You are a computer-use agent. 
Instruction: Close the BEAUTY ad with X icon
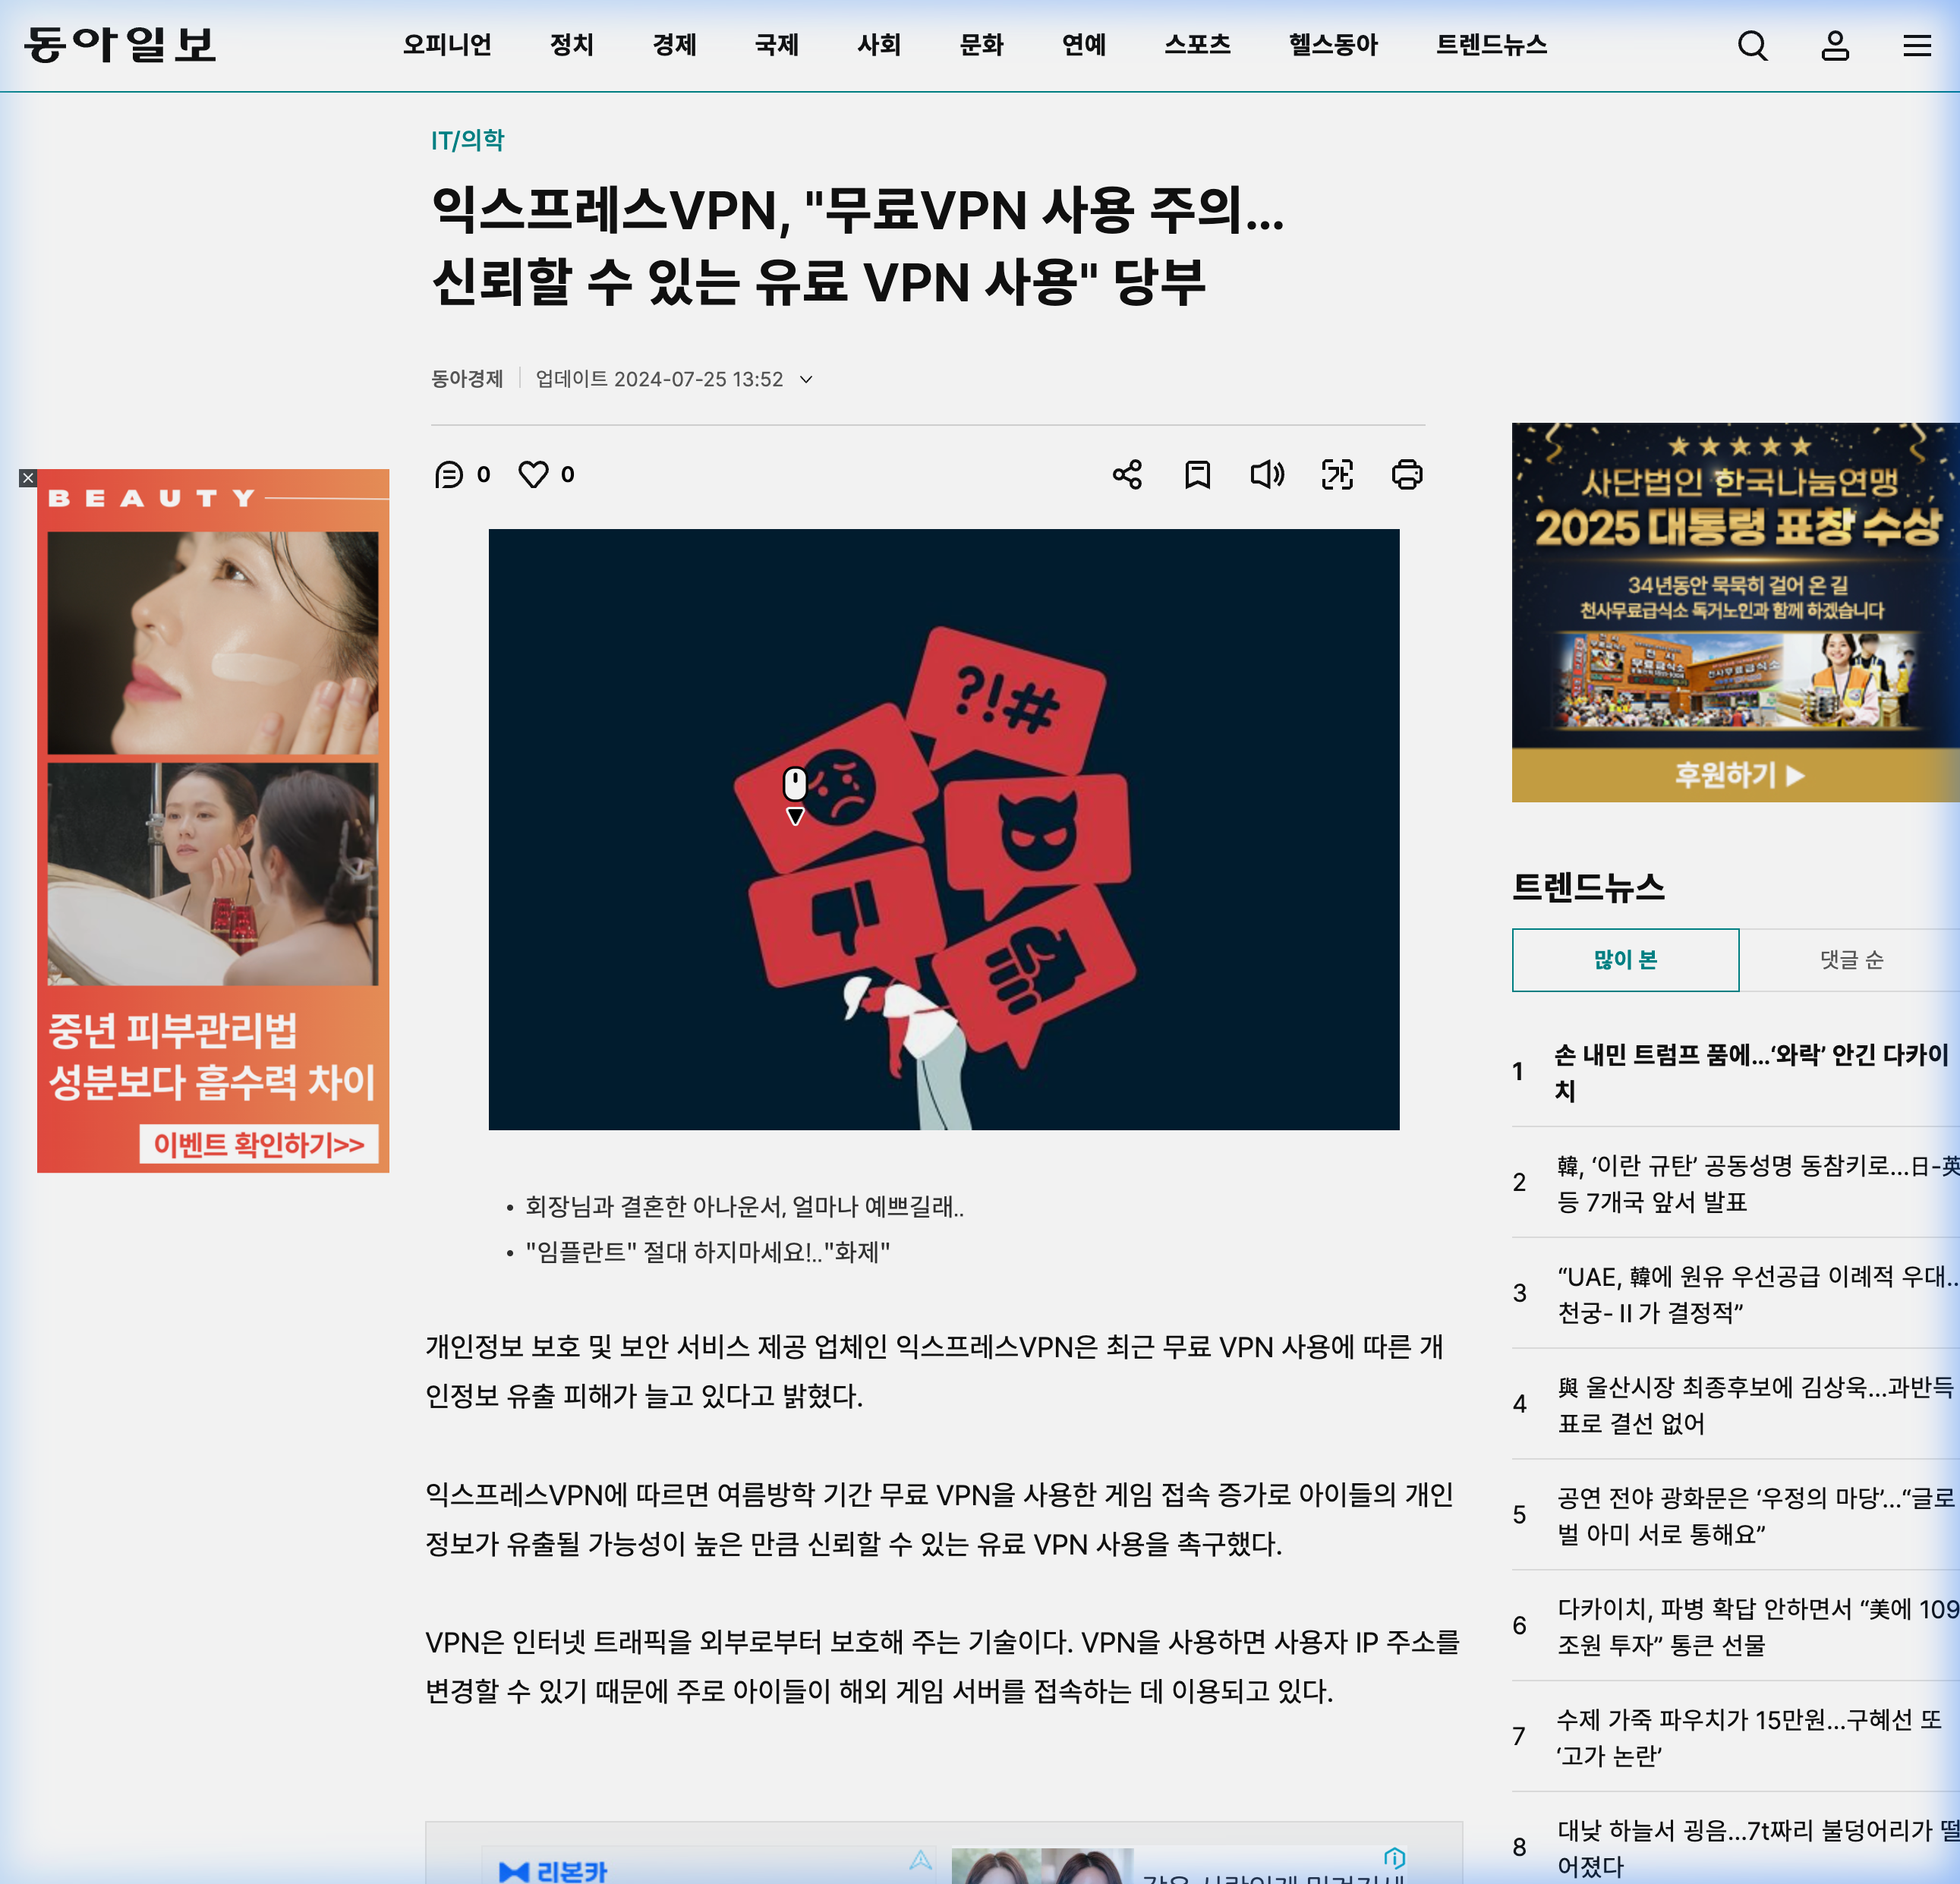click(x=28, y=478)
